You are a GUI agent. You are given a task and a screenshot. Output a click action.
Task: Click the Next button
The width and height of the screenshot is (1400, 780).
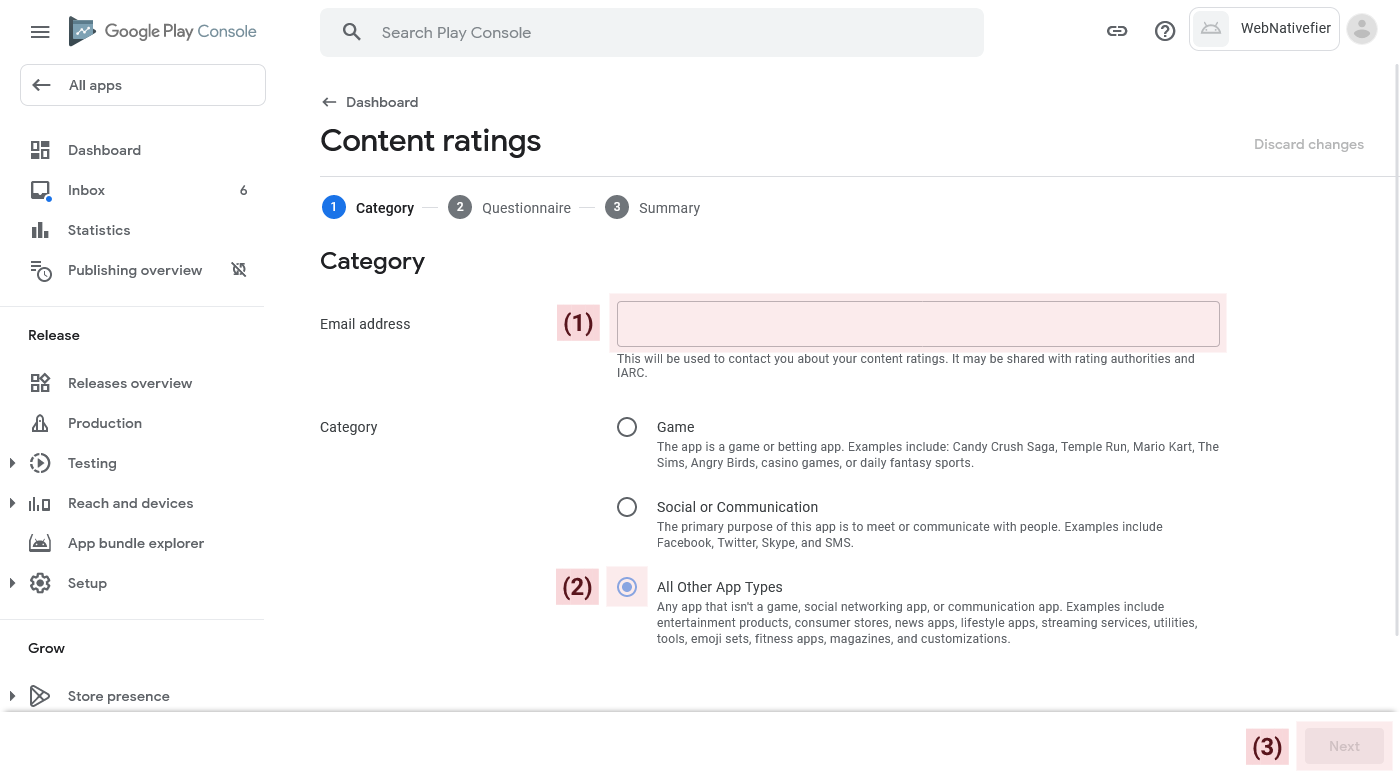pyautogui.click(x=1344, y=746)
